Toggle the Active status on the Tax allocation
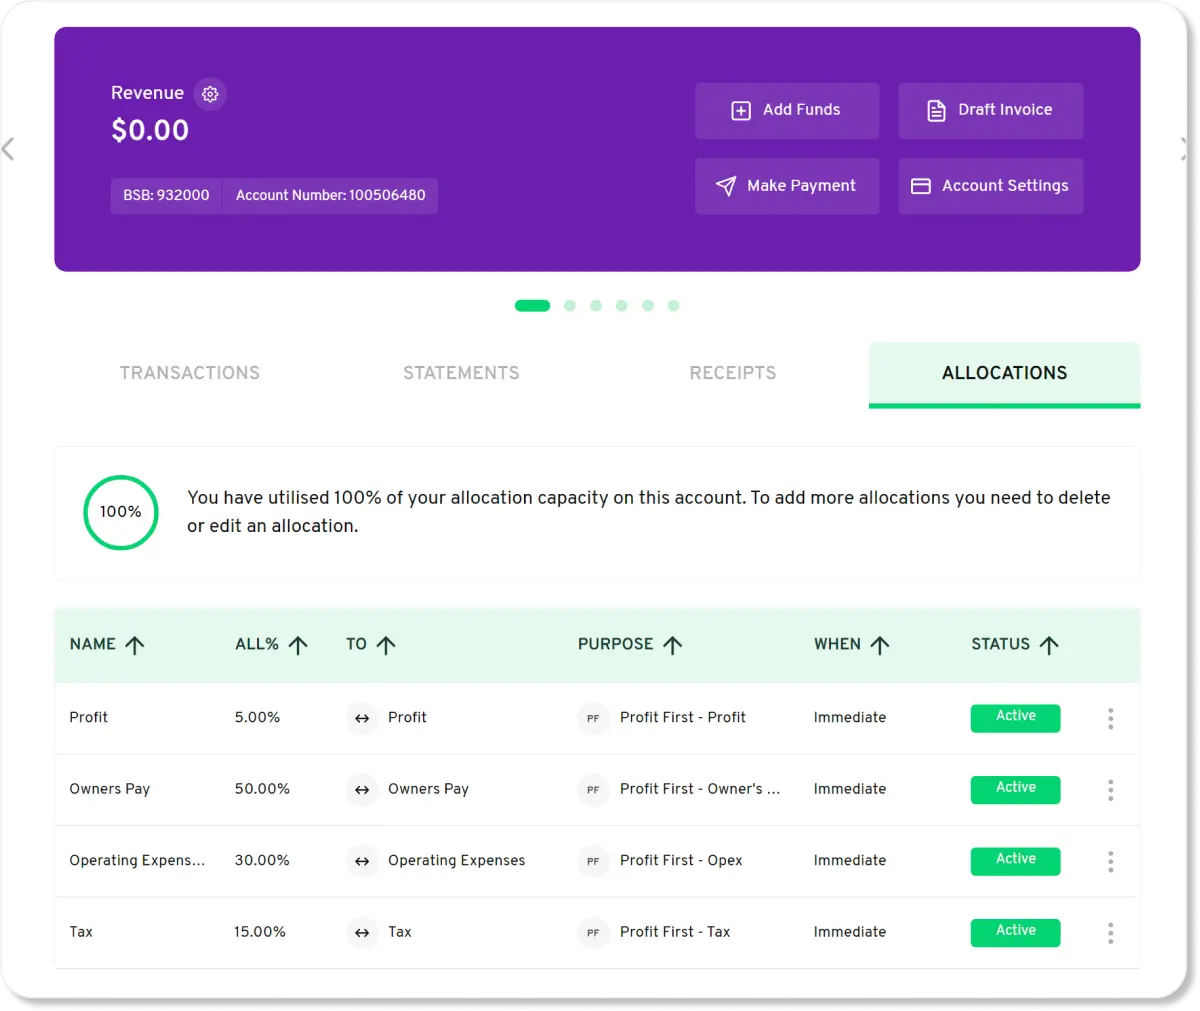The image size is (1200, 1011). [x=1015, y=932]
